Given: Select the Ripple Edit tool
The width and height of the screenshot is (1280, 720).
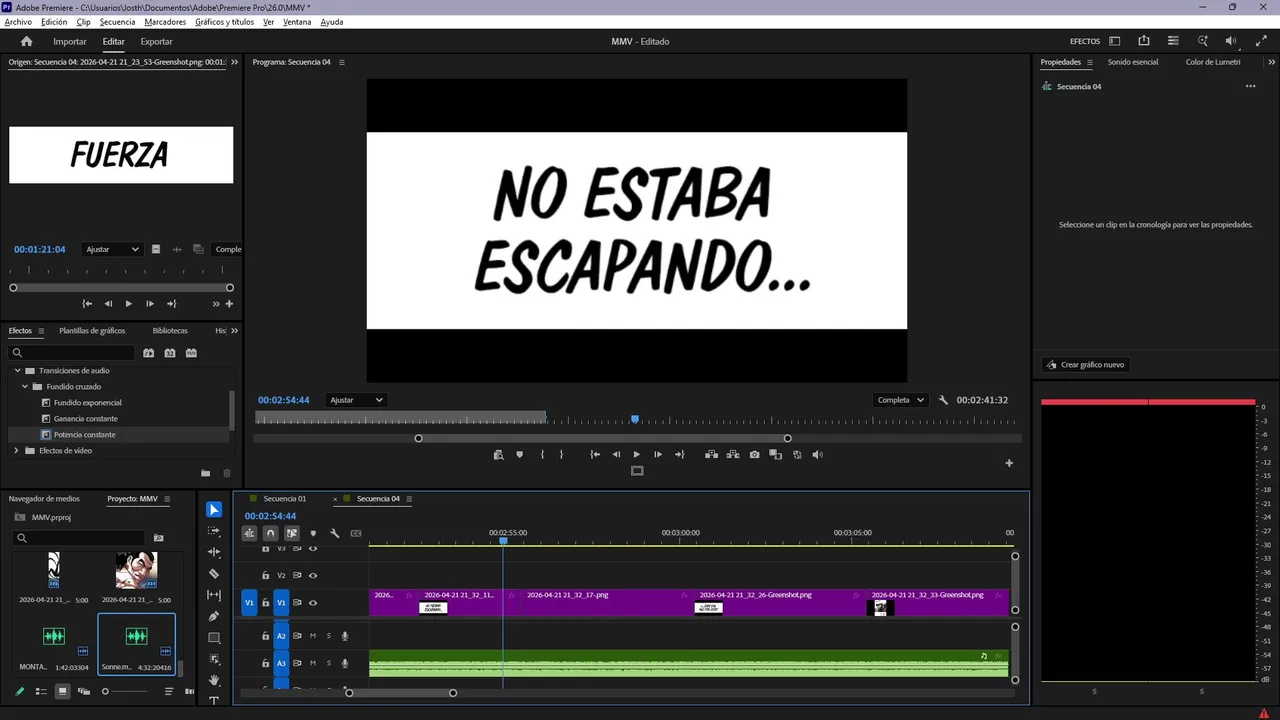Looking at the screenshot, I should 214,552.
